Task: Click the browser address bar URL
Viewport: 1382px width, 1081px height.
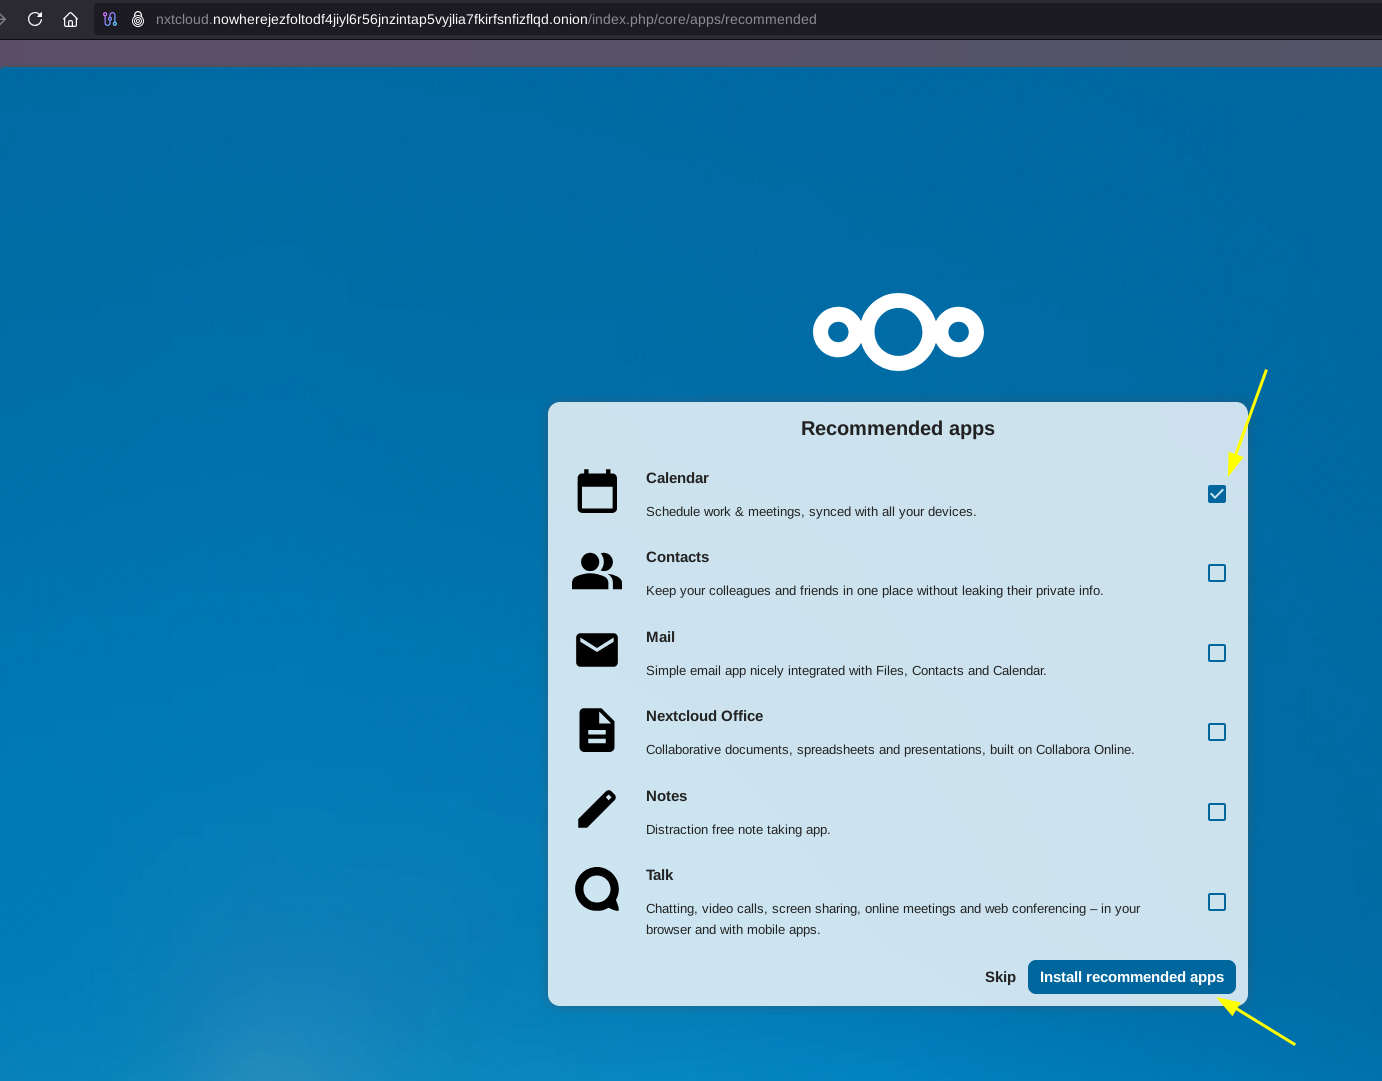Action: point(486,19)
